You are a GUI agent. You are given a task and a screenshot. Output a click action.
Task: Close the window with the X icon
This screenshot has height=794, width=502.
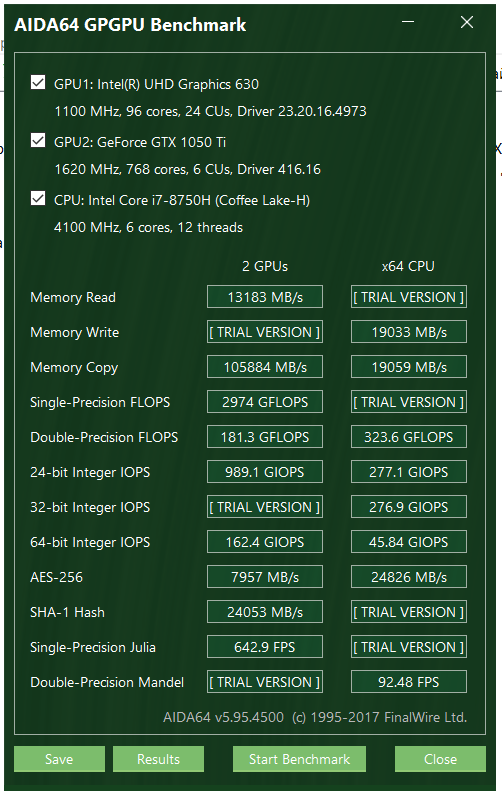[467, 22]
